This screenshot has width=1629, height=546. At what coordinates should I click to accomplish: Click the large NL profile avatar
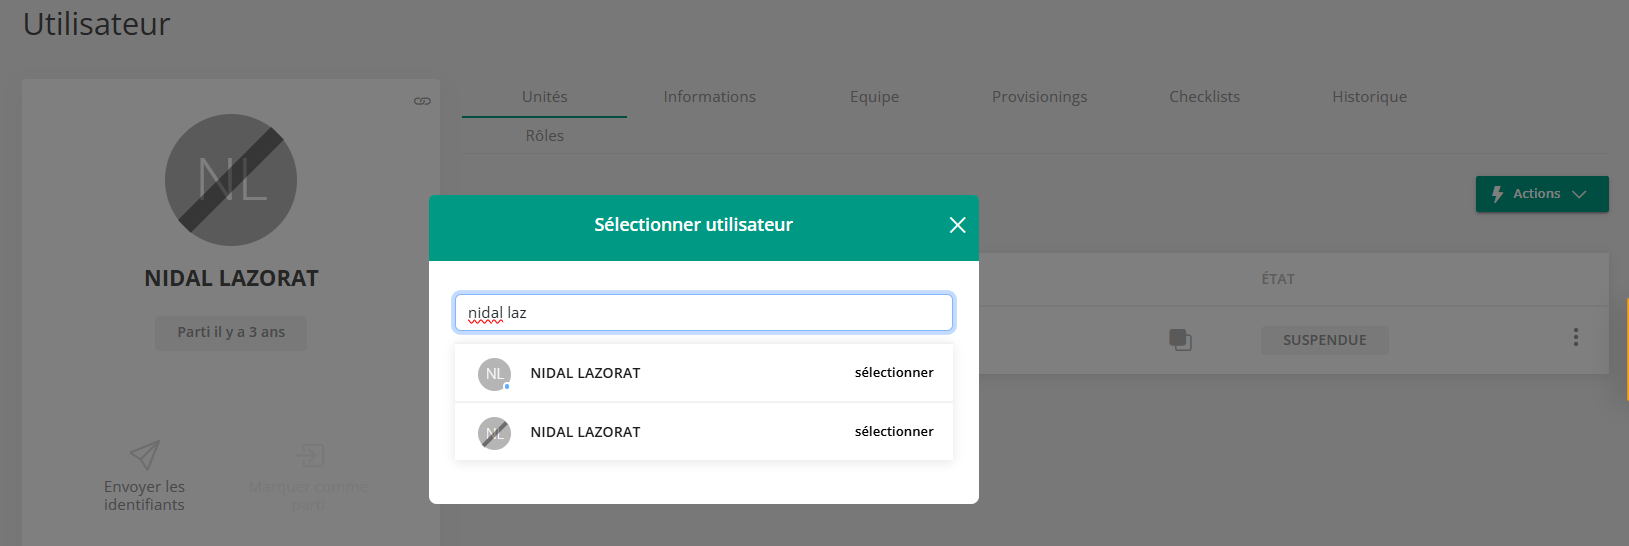point(231,180)
